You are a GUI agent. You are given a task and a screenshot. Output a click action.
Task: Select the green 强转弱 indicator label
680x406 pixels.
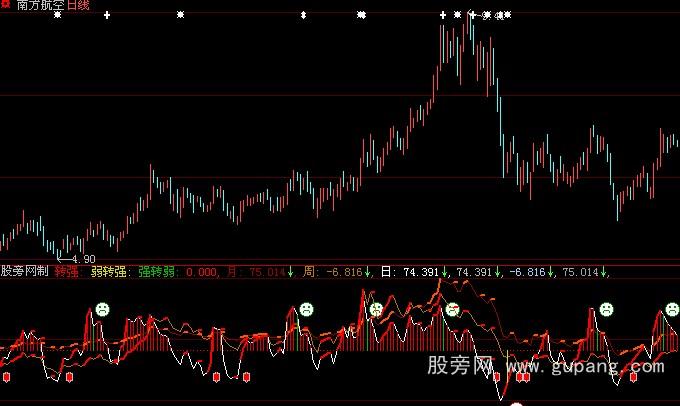[157, 272]
